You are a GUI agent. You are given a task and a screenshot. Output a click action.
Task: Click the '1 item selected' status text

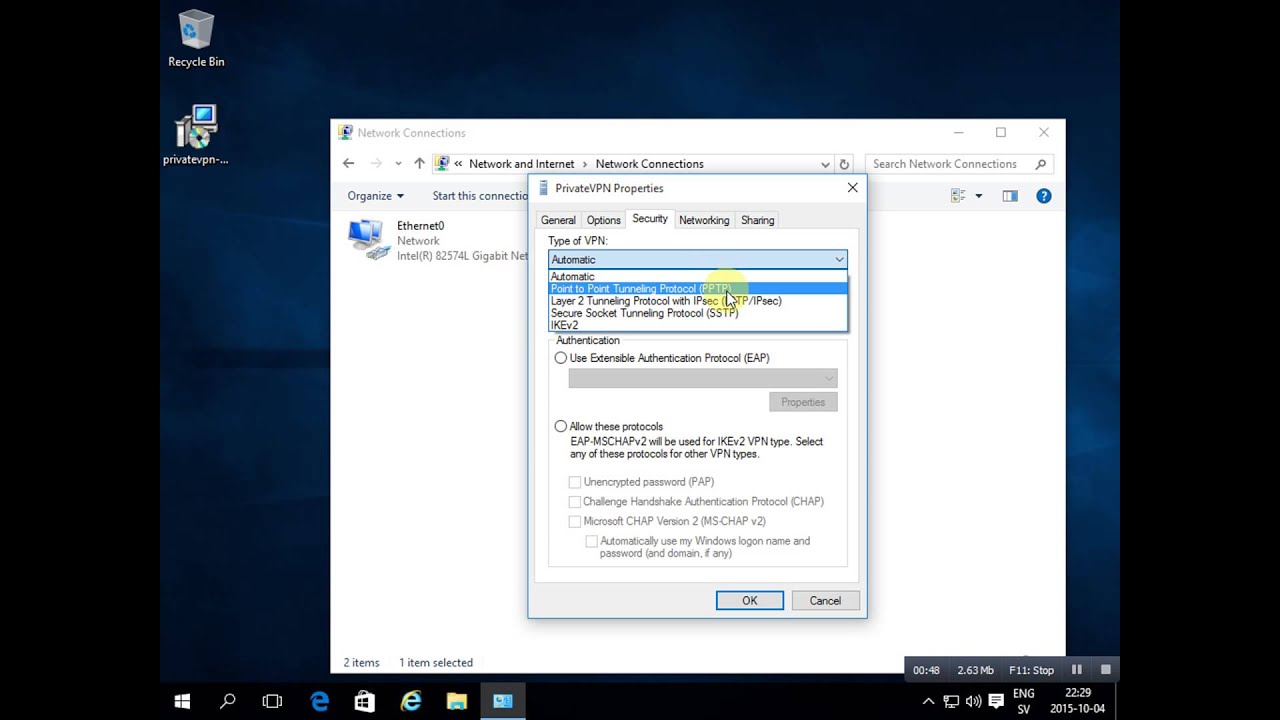pyautogui.click(x=436, y=662)
